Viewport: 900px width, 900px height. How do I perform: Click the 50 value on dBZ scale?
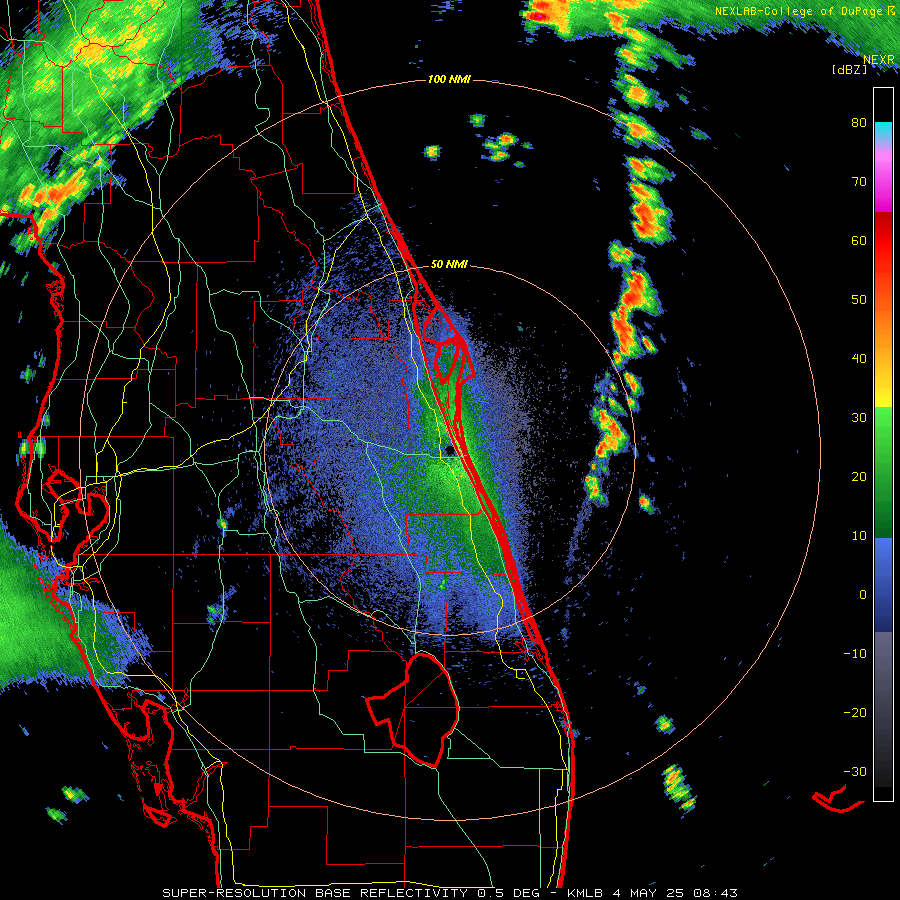[x=859, y=300]
